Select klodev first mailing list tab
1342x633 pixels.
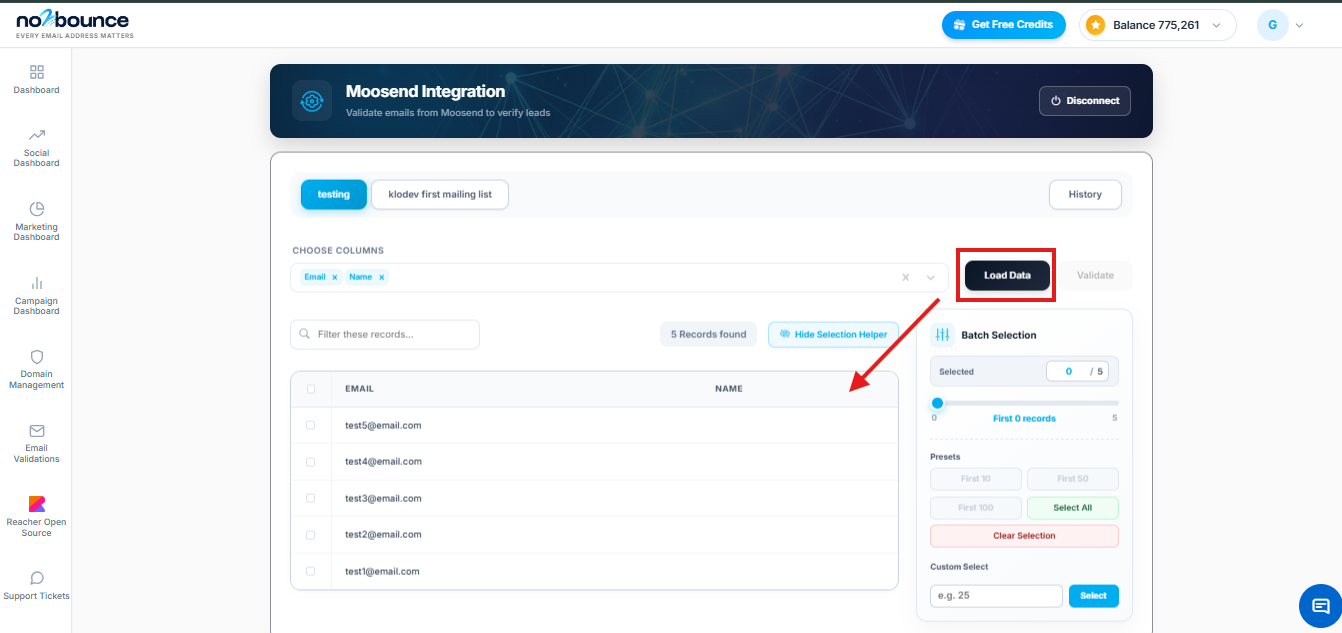tap(440, 194)
